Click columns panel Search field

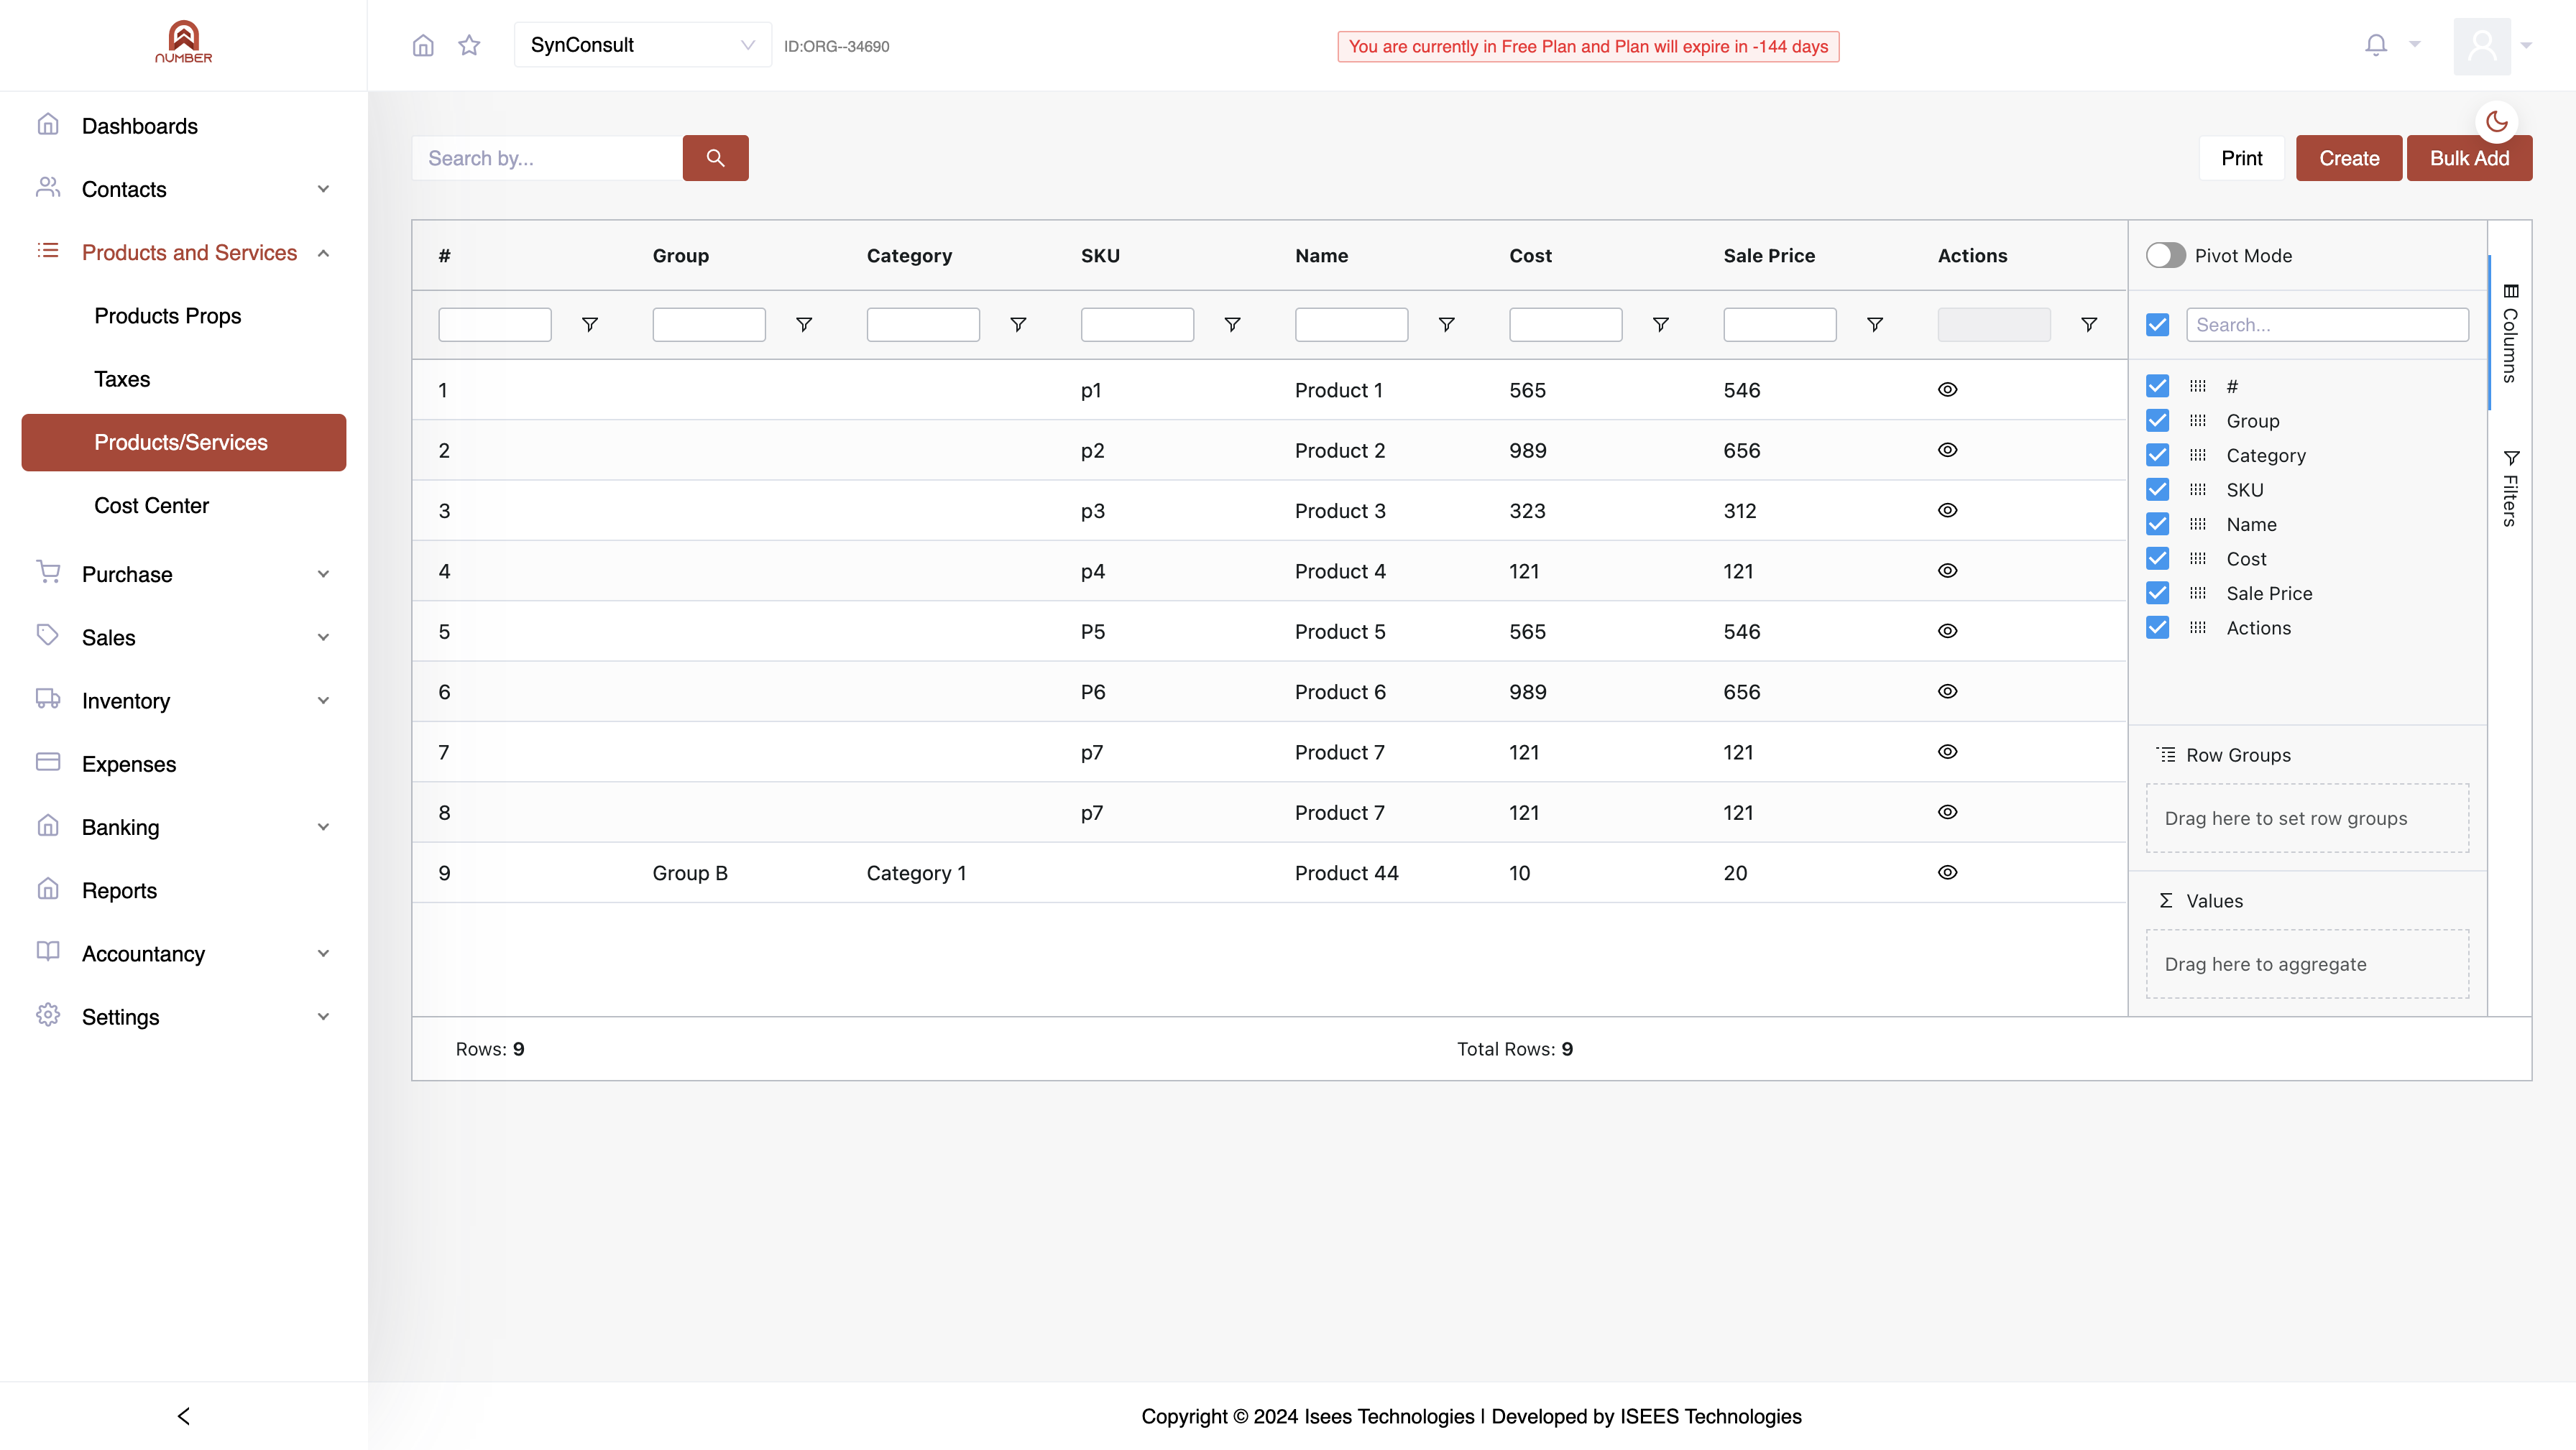(x=2327, y=325)
